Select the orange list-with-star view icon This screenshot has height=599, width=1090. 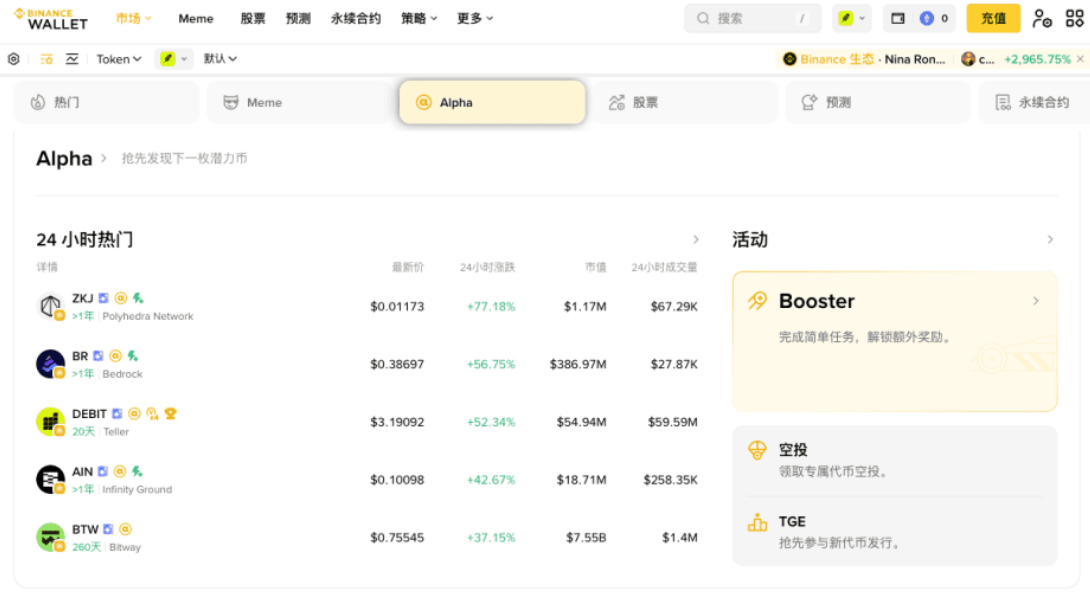pyautogui.click(x=47, y=59)
